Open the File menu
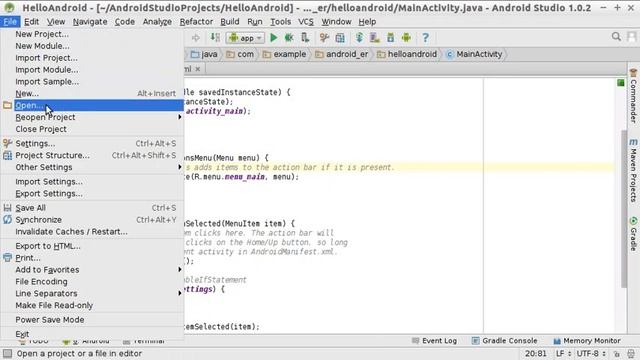640x360 pixels. pos(10,22)
